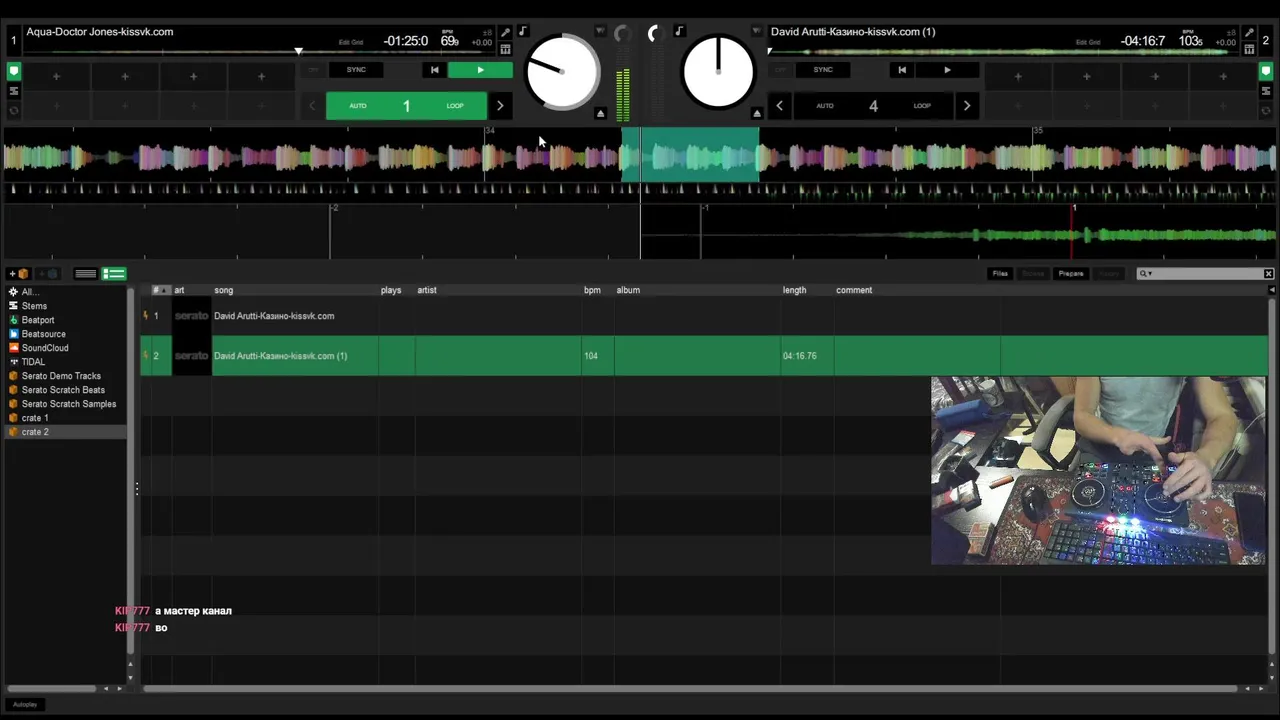
Task: Play deck 1 track
Action: coord(480,70)
